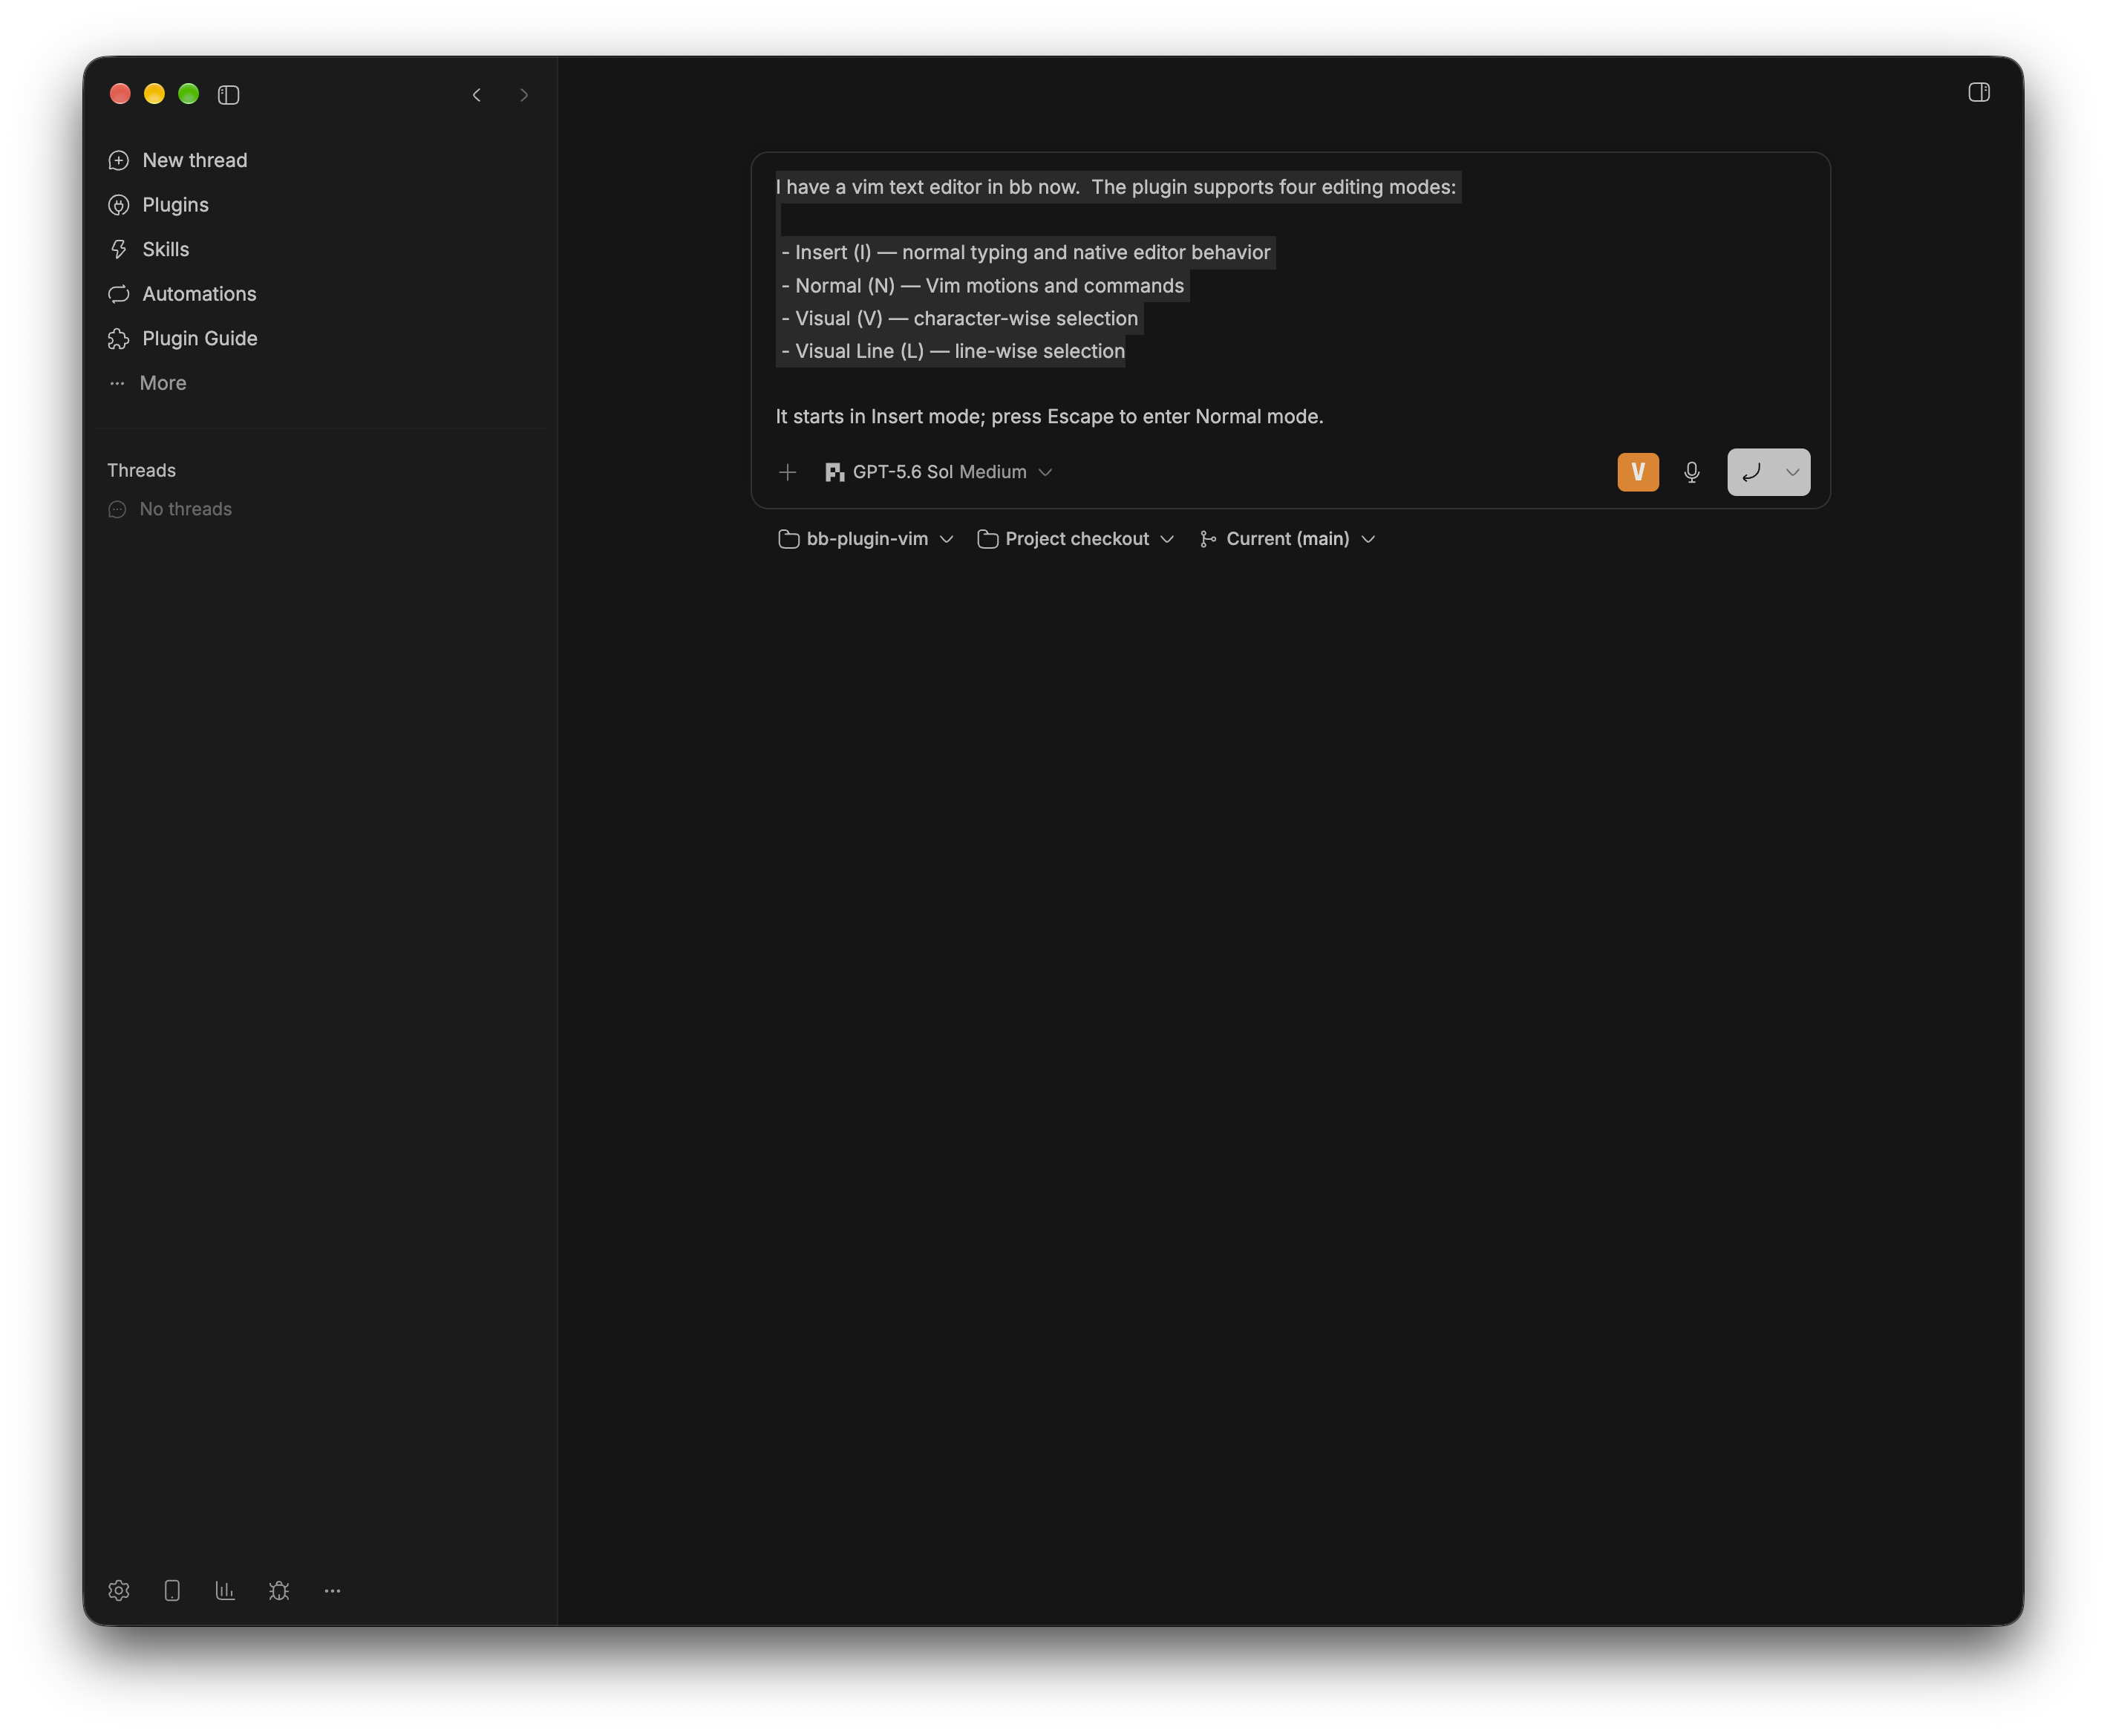Click the mobile device icon in footer
The image size is (2107, 1736).
click(172, 1590)
